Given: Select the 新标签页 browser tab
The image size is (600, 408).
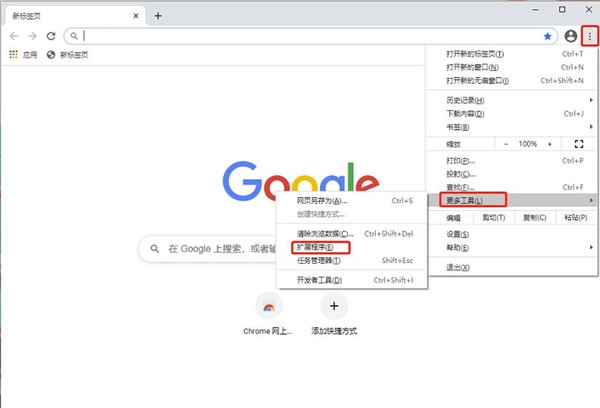Looking at the screenshot, I should tap(75, 16).
